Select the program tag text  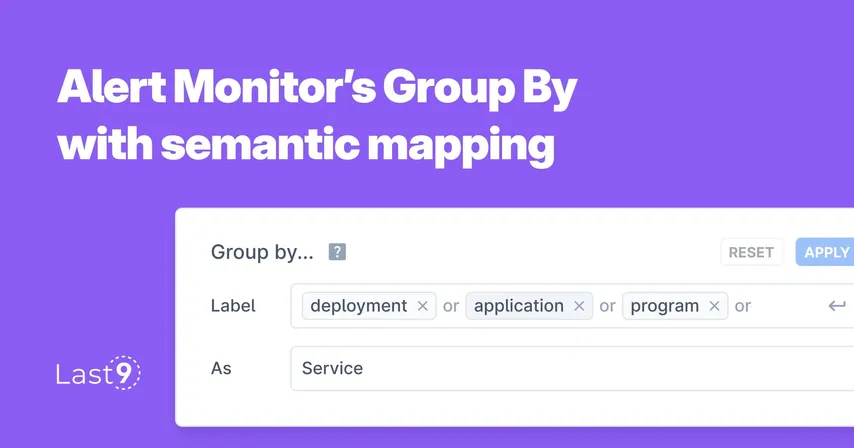click(664, 306)
